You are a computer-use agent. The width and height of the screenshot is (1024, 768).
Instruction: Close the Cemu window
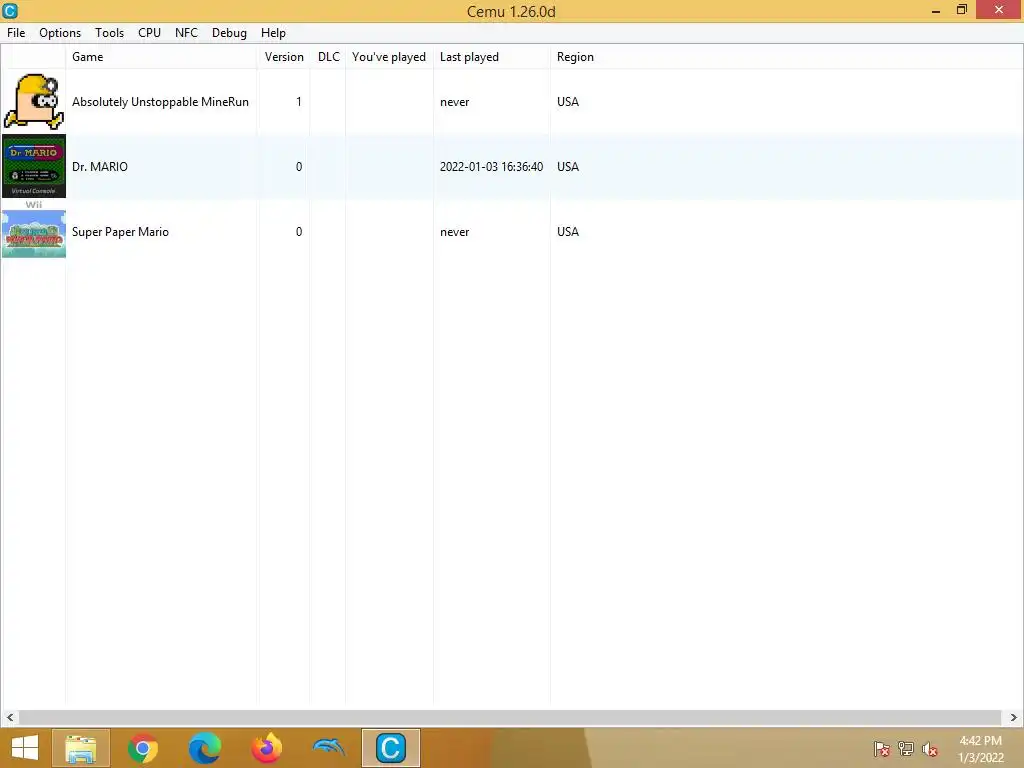point(999,10)
